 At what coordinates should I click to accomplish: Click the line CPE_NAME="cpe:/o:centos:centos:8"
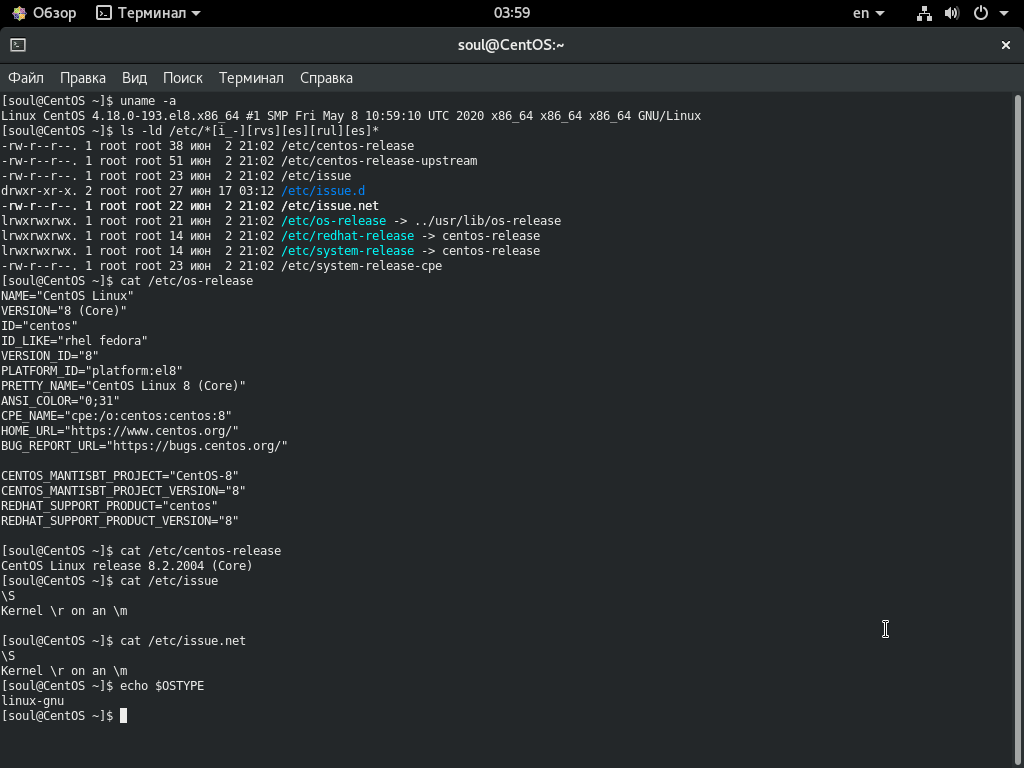pos(116,416)
